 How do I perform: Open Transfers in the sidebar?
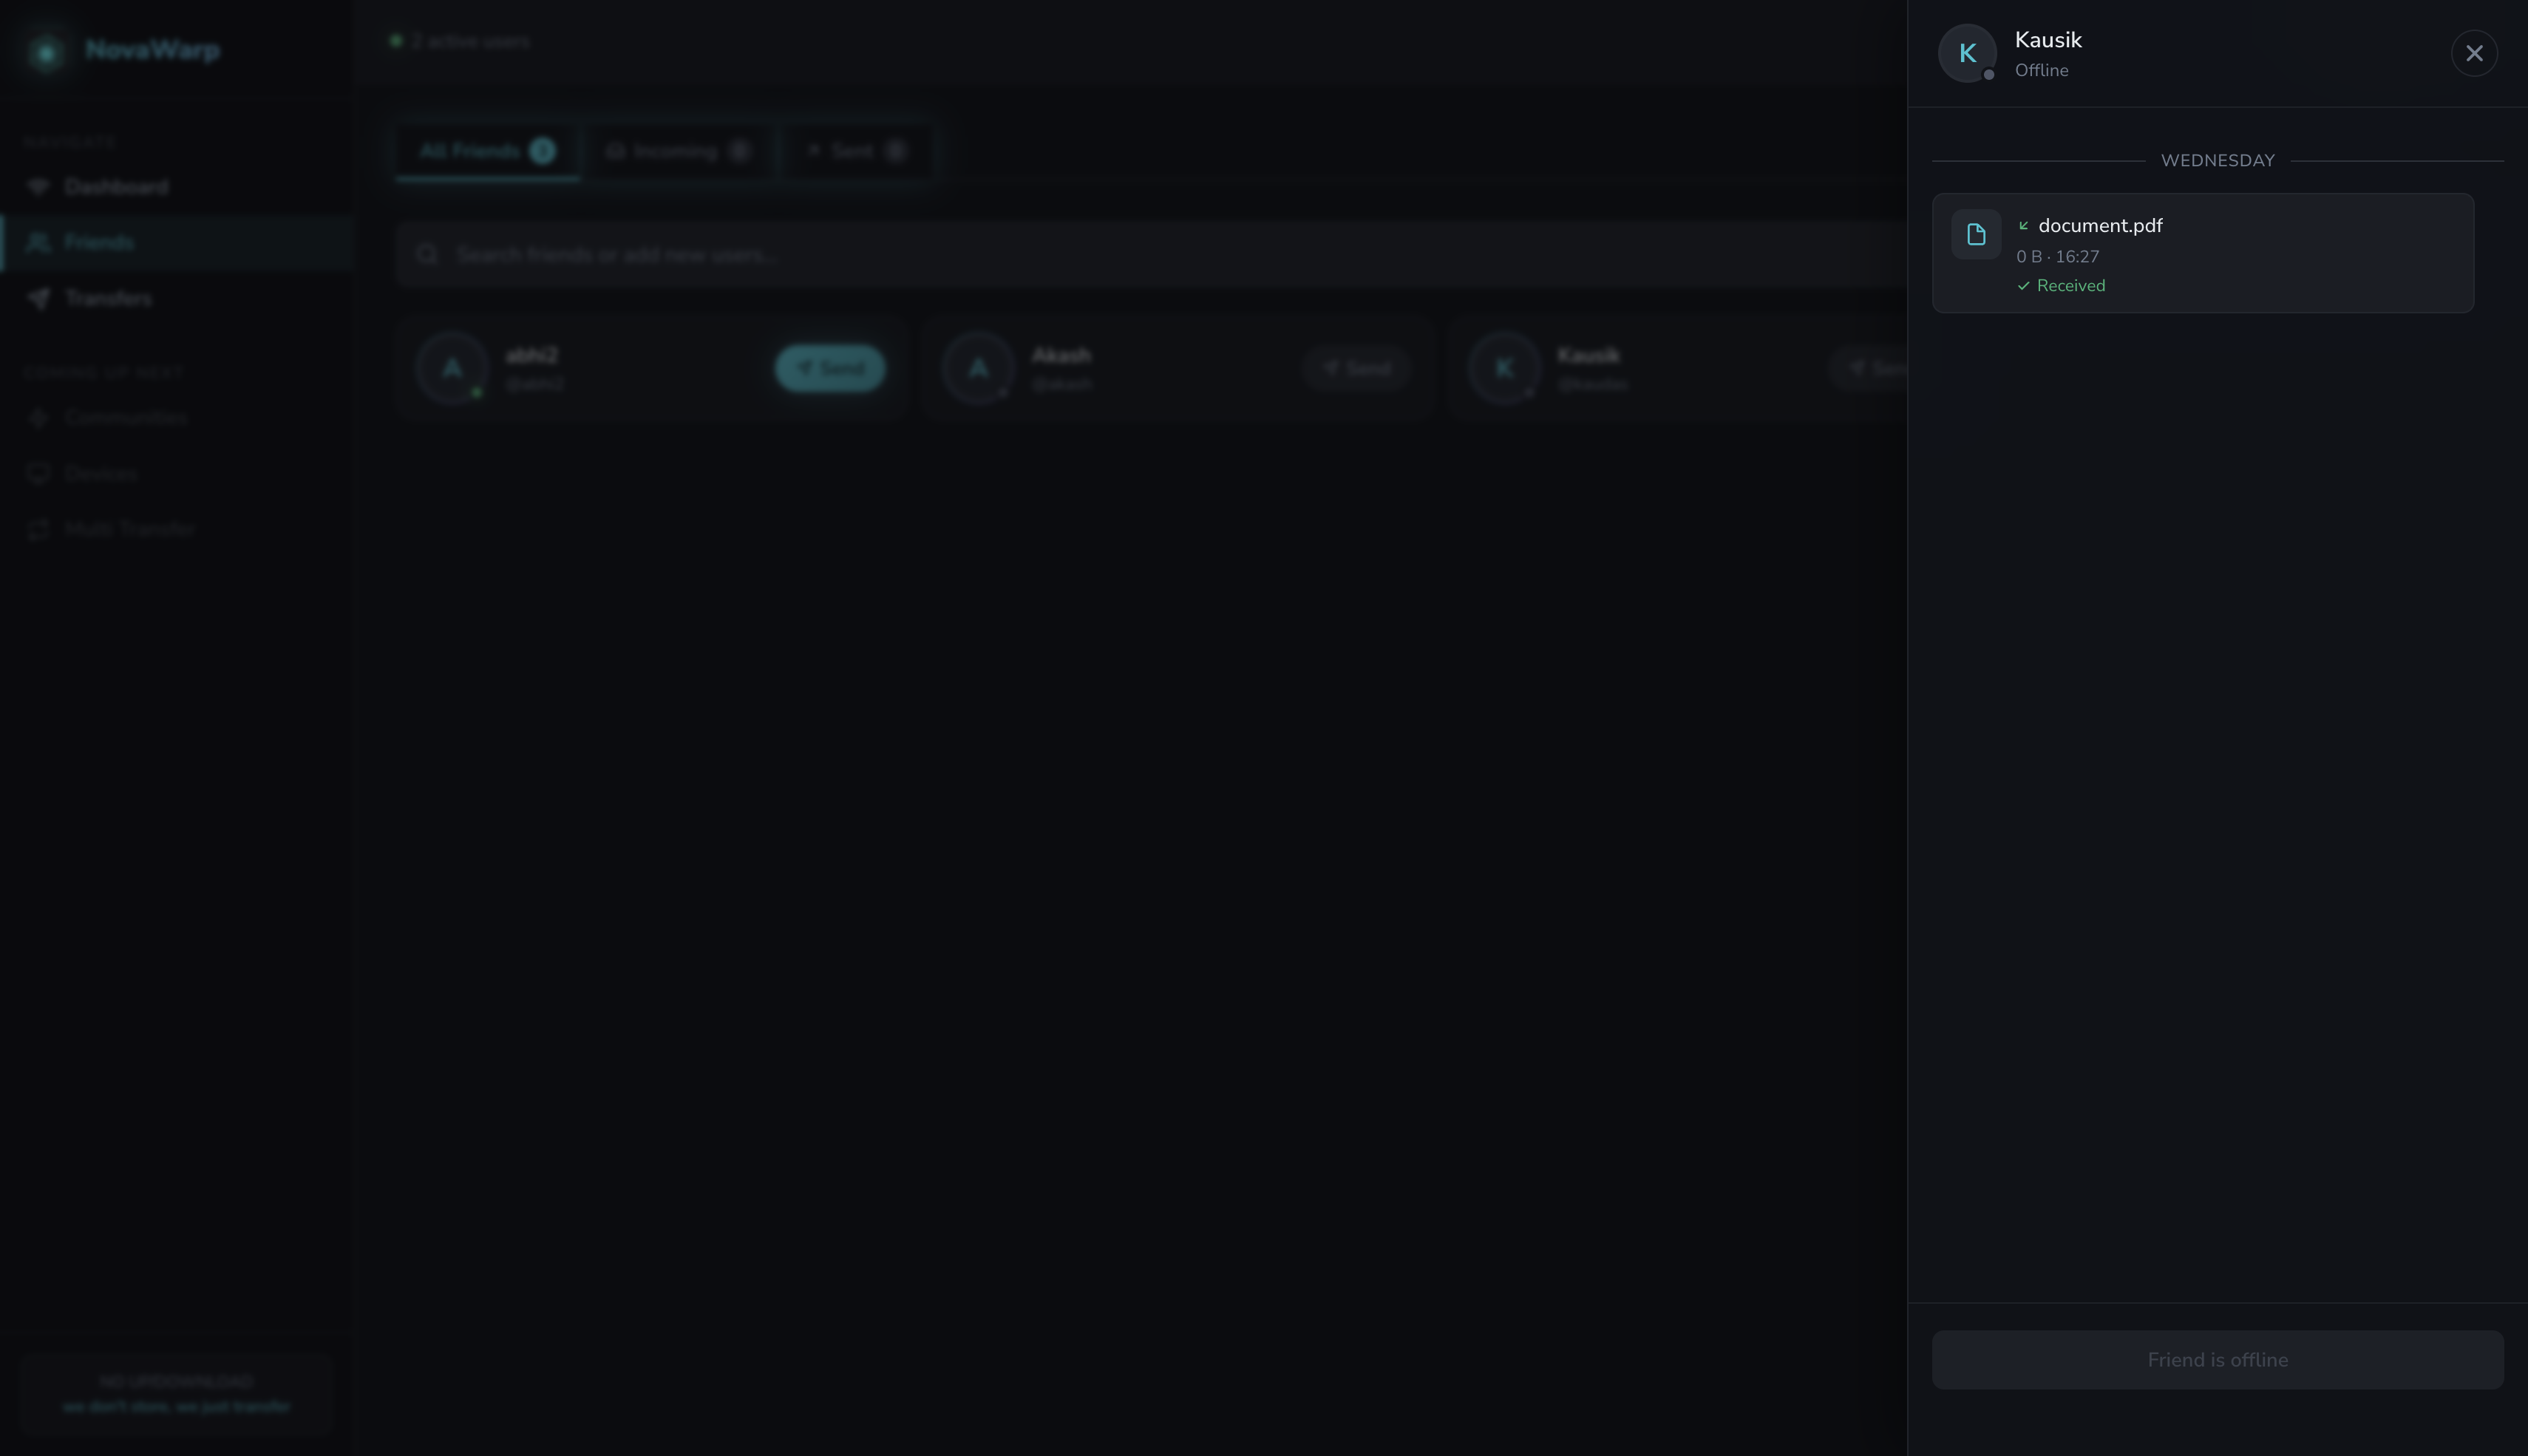(176, 298)
